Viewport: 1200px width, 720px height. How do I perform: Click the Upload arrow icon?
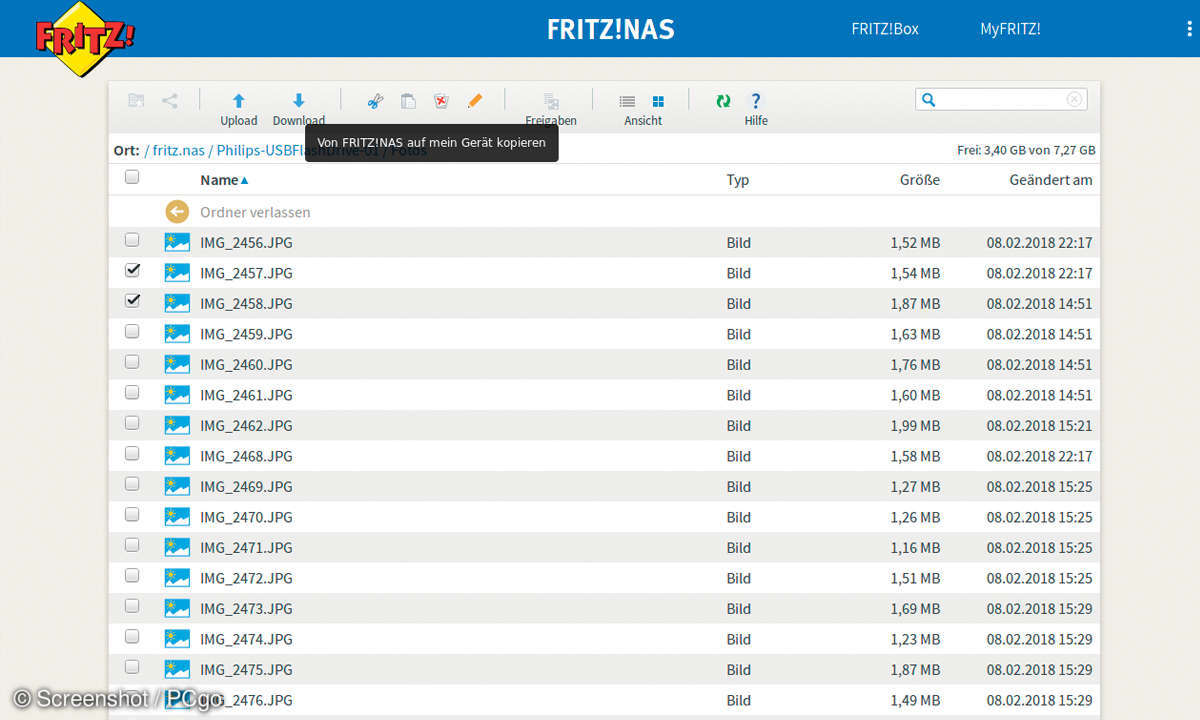(239, 101)
